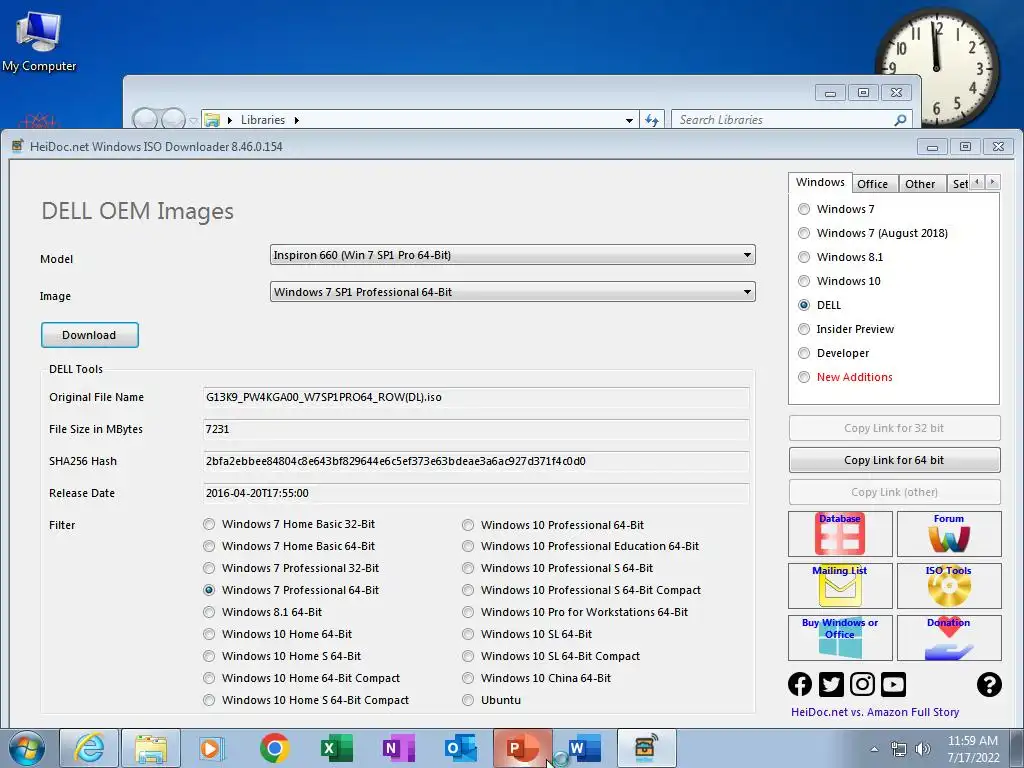
Task: Filter by Windows 8.1 64-Bit
Action: pos(209,612)
